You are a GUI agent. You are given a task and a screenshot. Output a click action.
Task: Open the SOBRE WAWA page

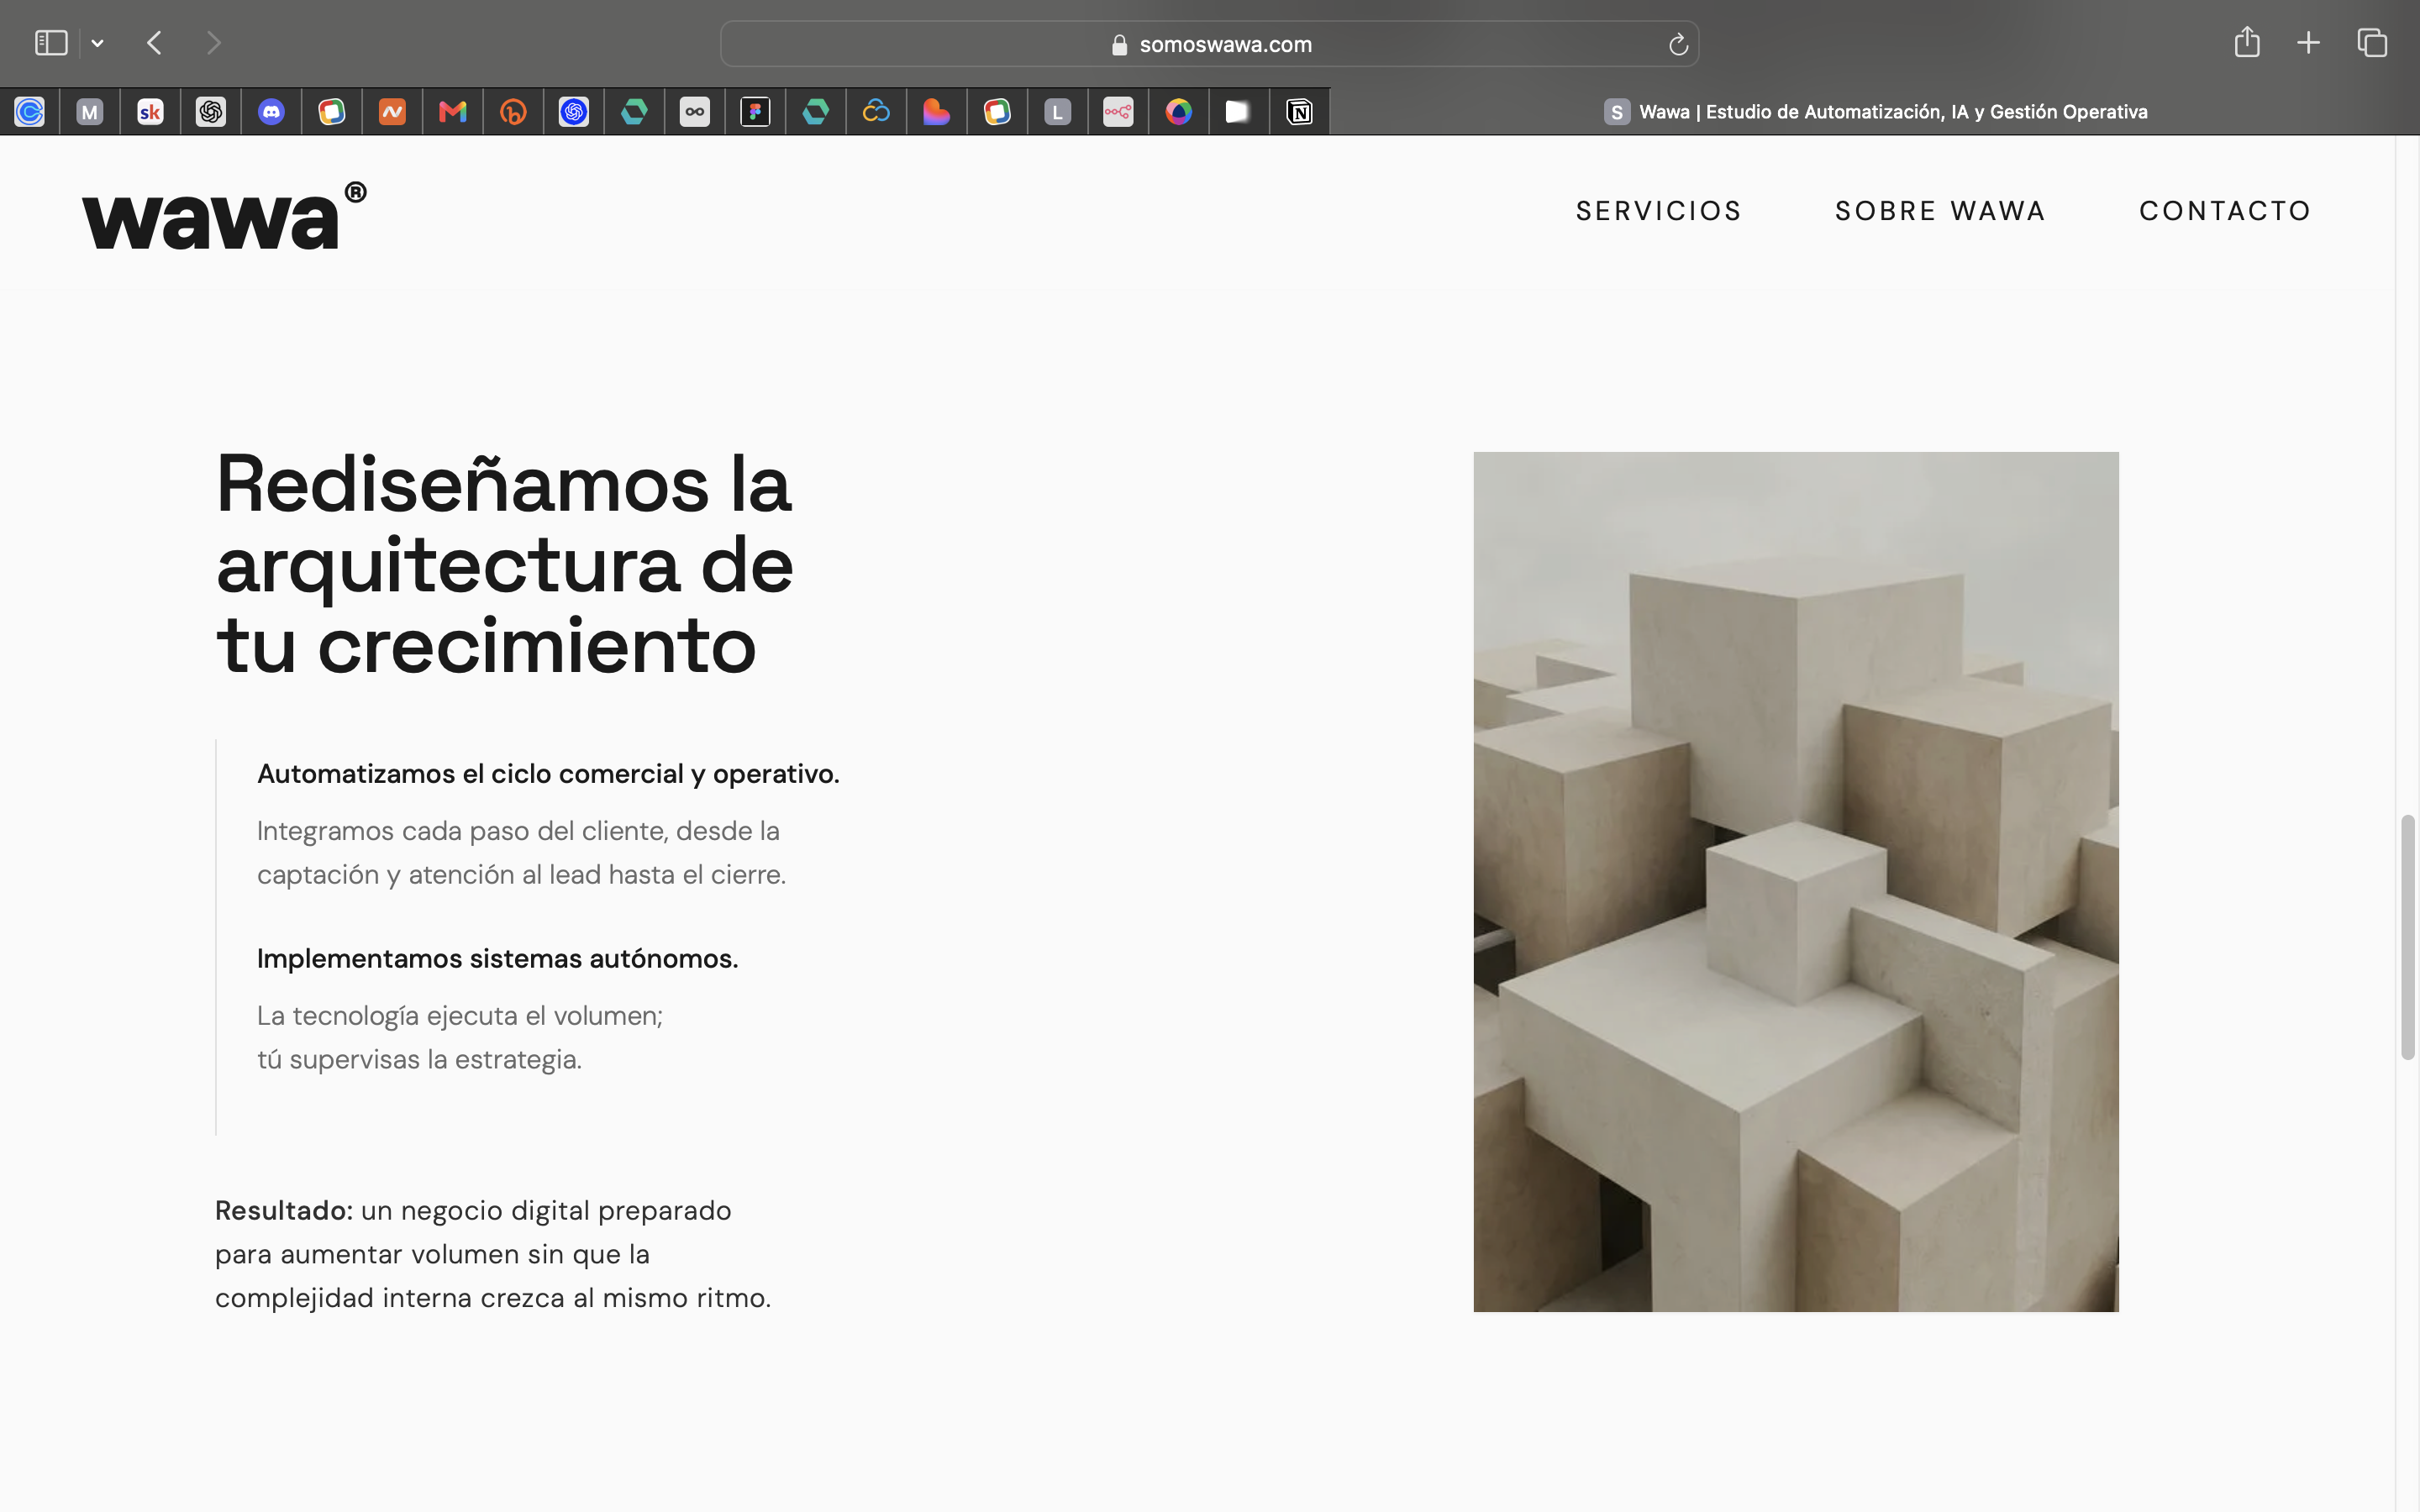[x=1940, y=211]
